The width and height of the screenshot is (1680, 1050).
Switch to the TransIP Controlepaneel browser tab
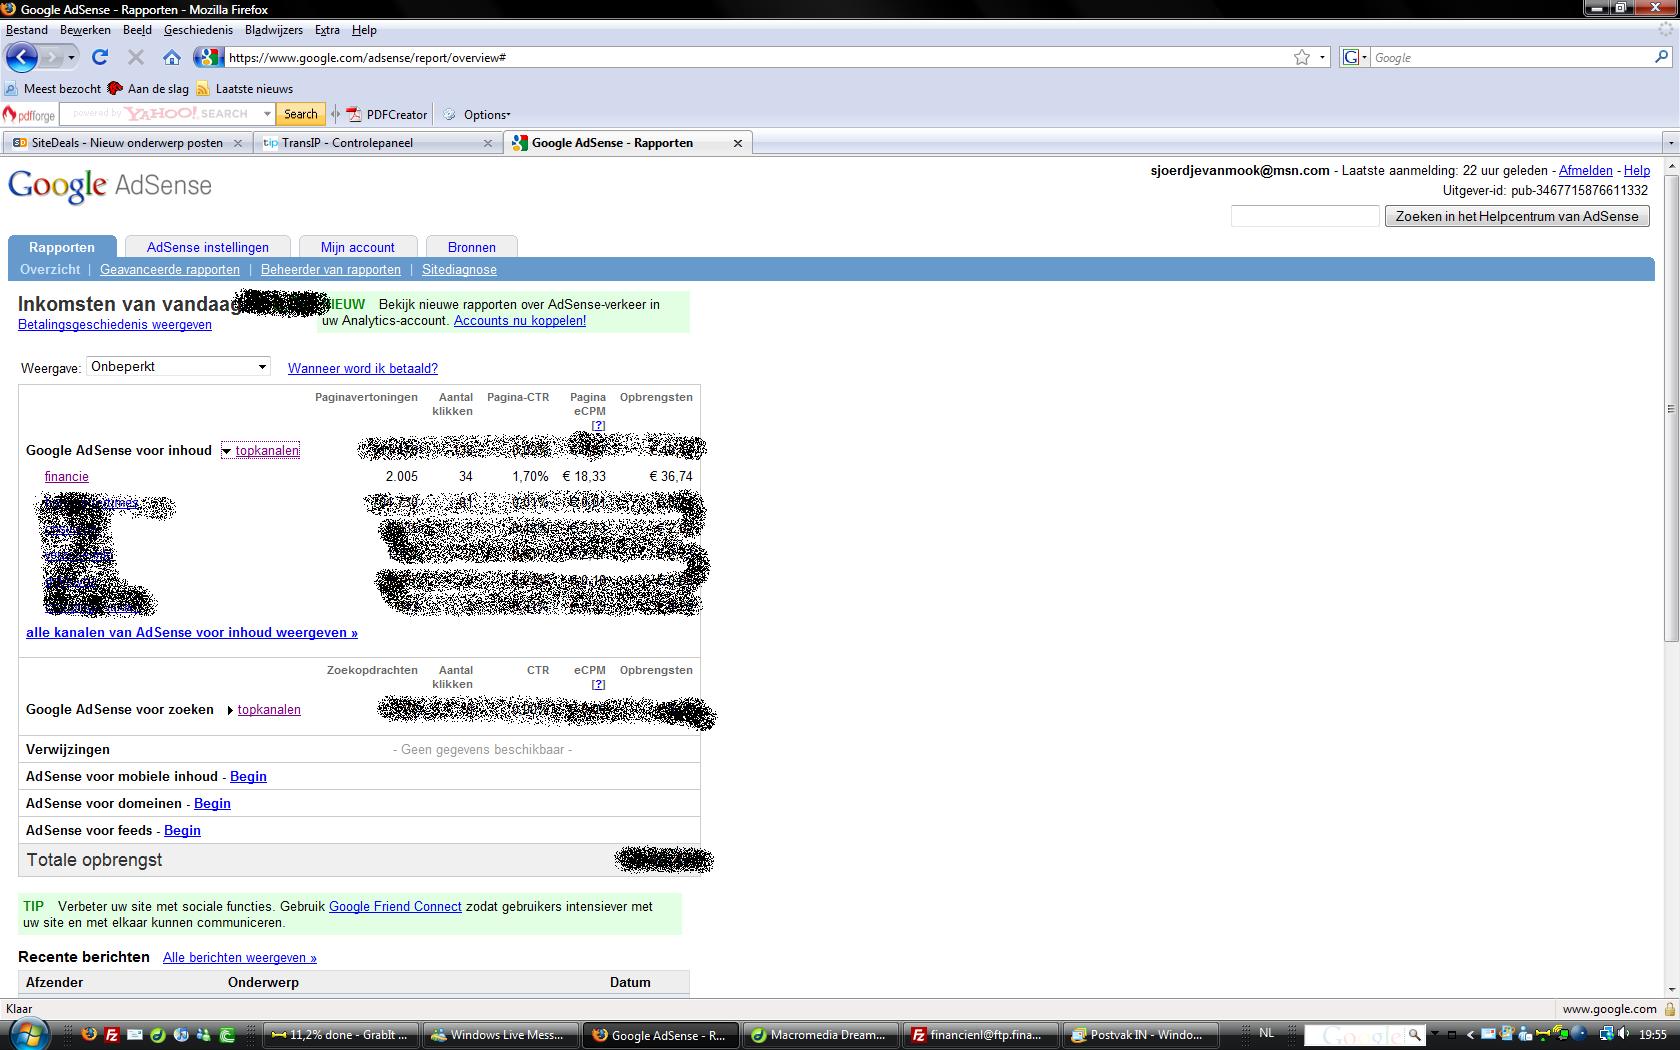click(x=378, y=143)
